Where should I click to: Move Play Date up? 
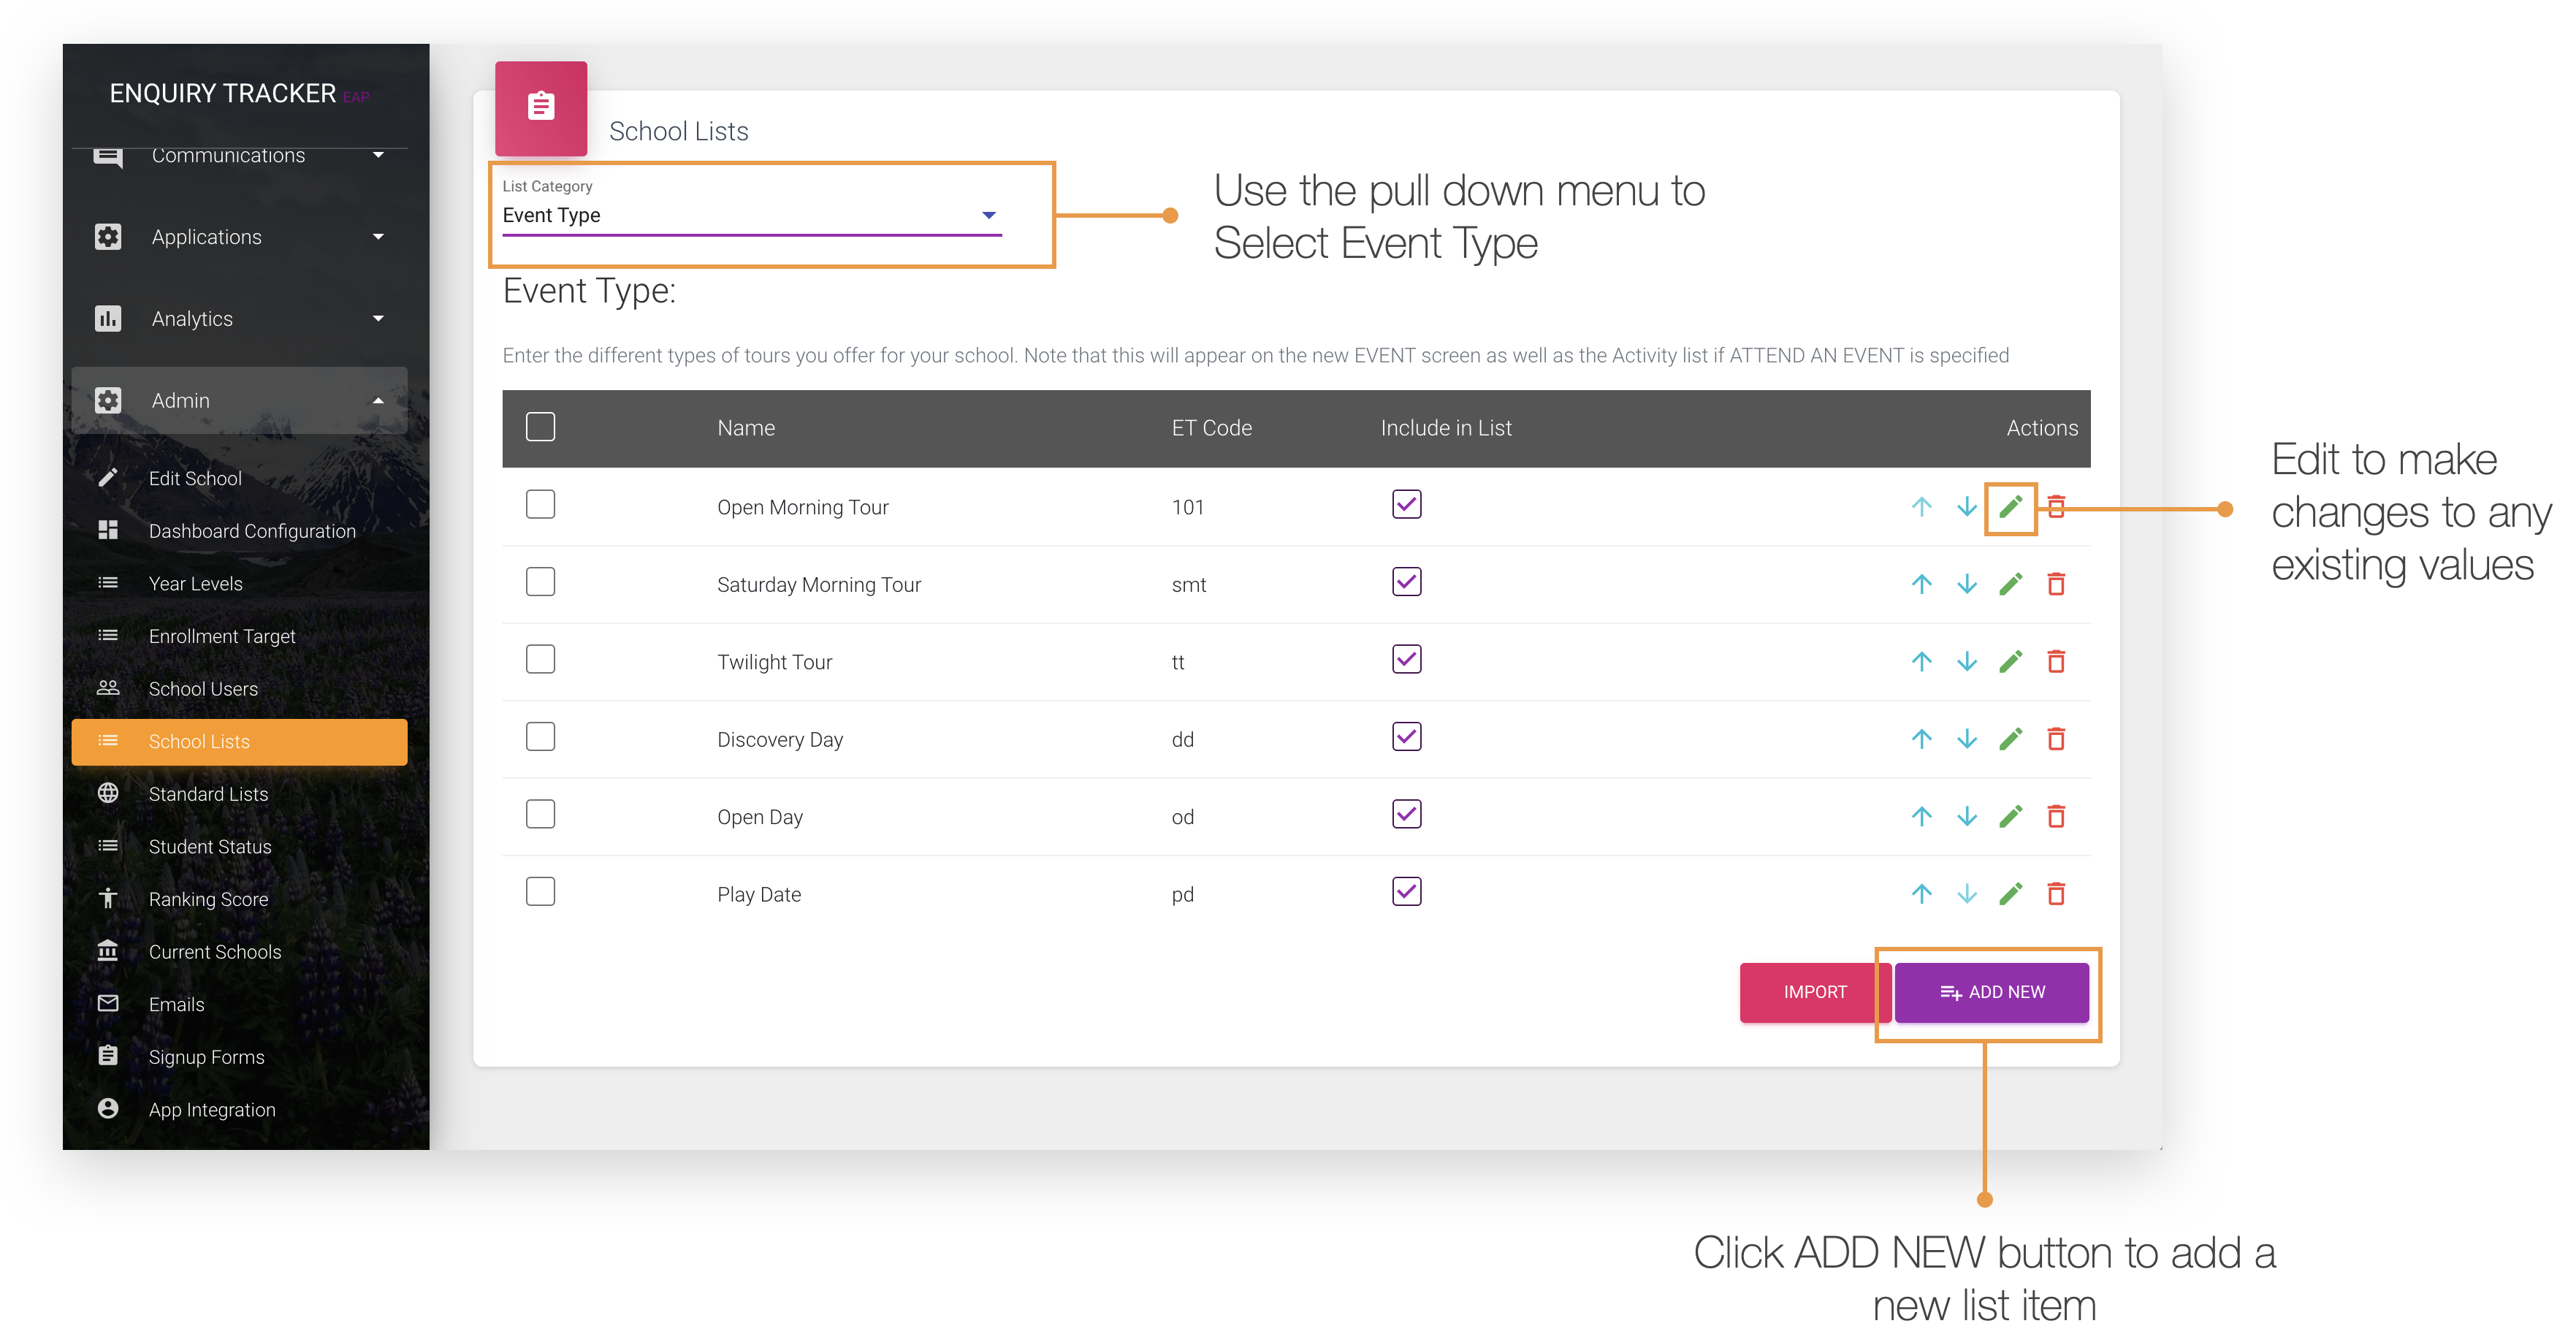coord(1921,894)
